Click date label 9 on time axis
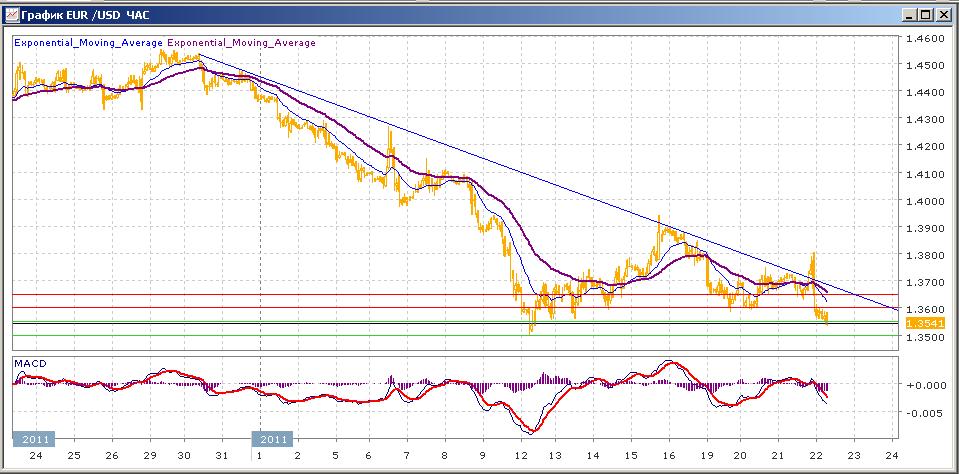Screen dimensions: 959x474 coord(483,456)
